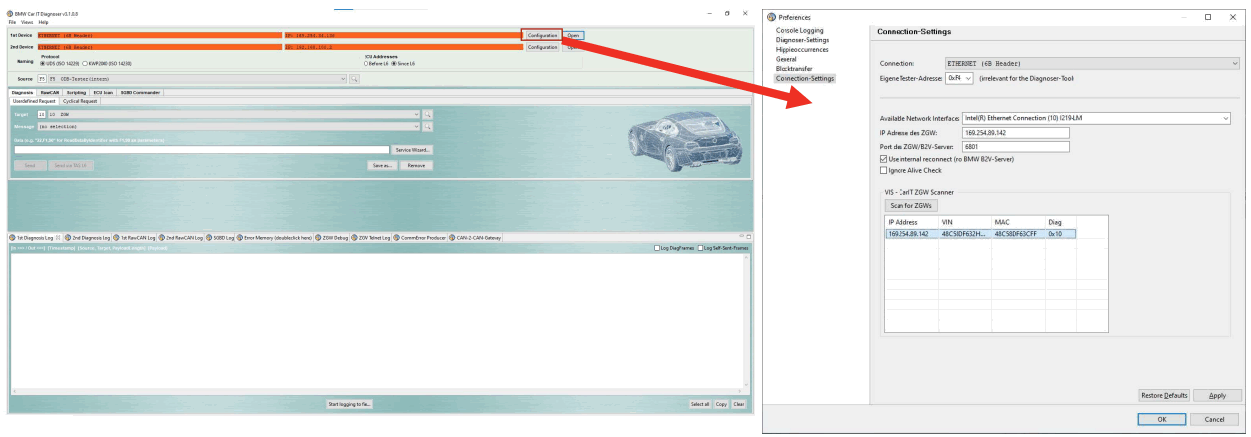Open the Help menu
Image resolution: width=1251 pixels, height=437 pixels.
43,22
